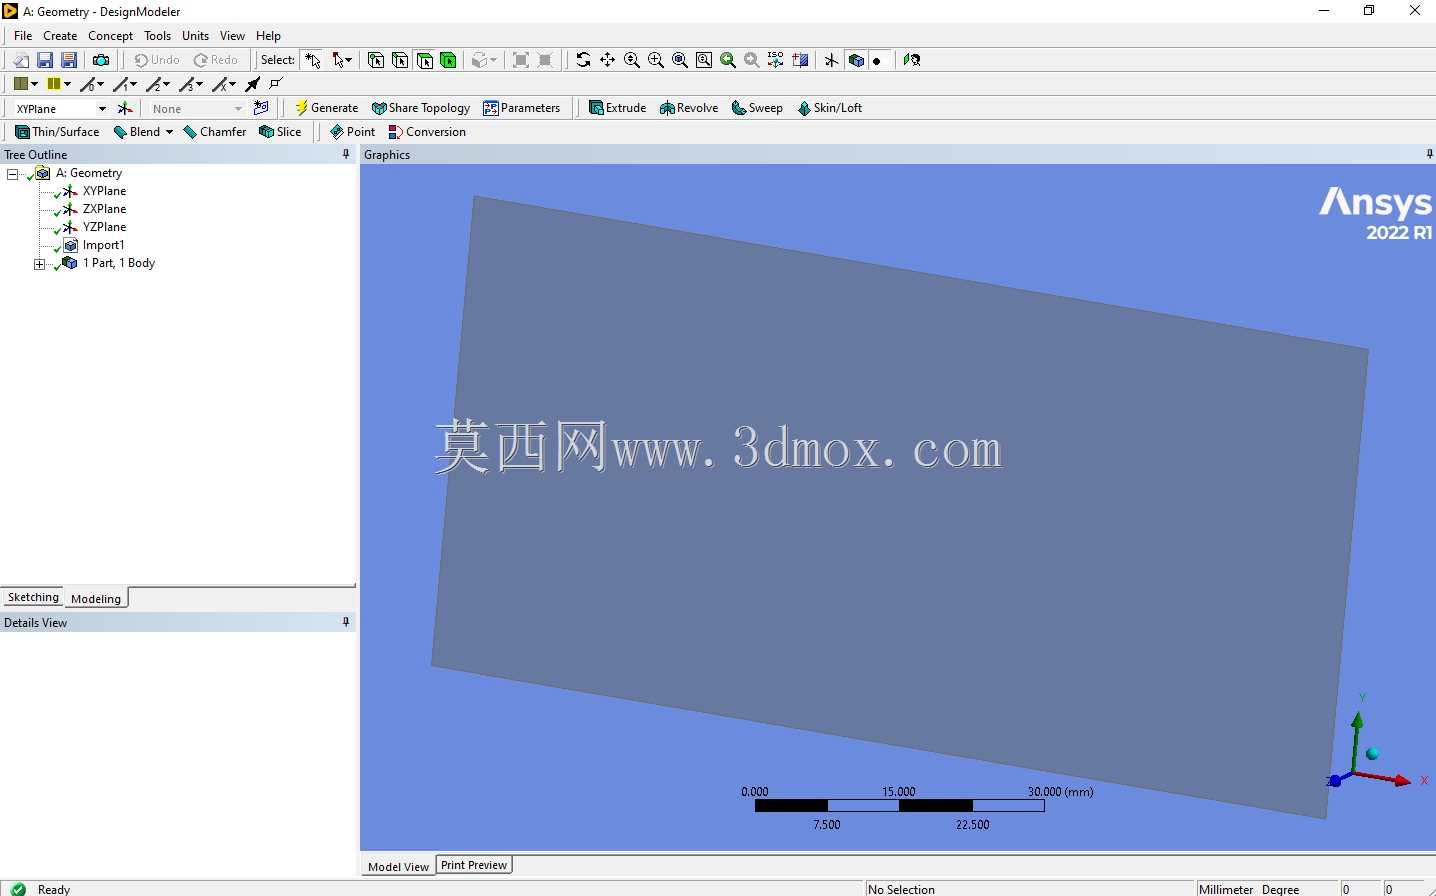
Task: Switch to the ISO isometric view
Action: 776,60
